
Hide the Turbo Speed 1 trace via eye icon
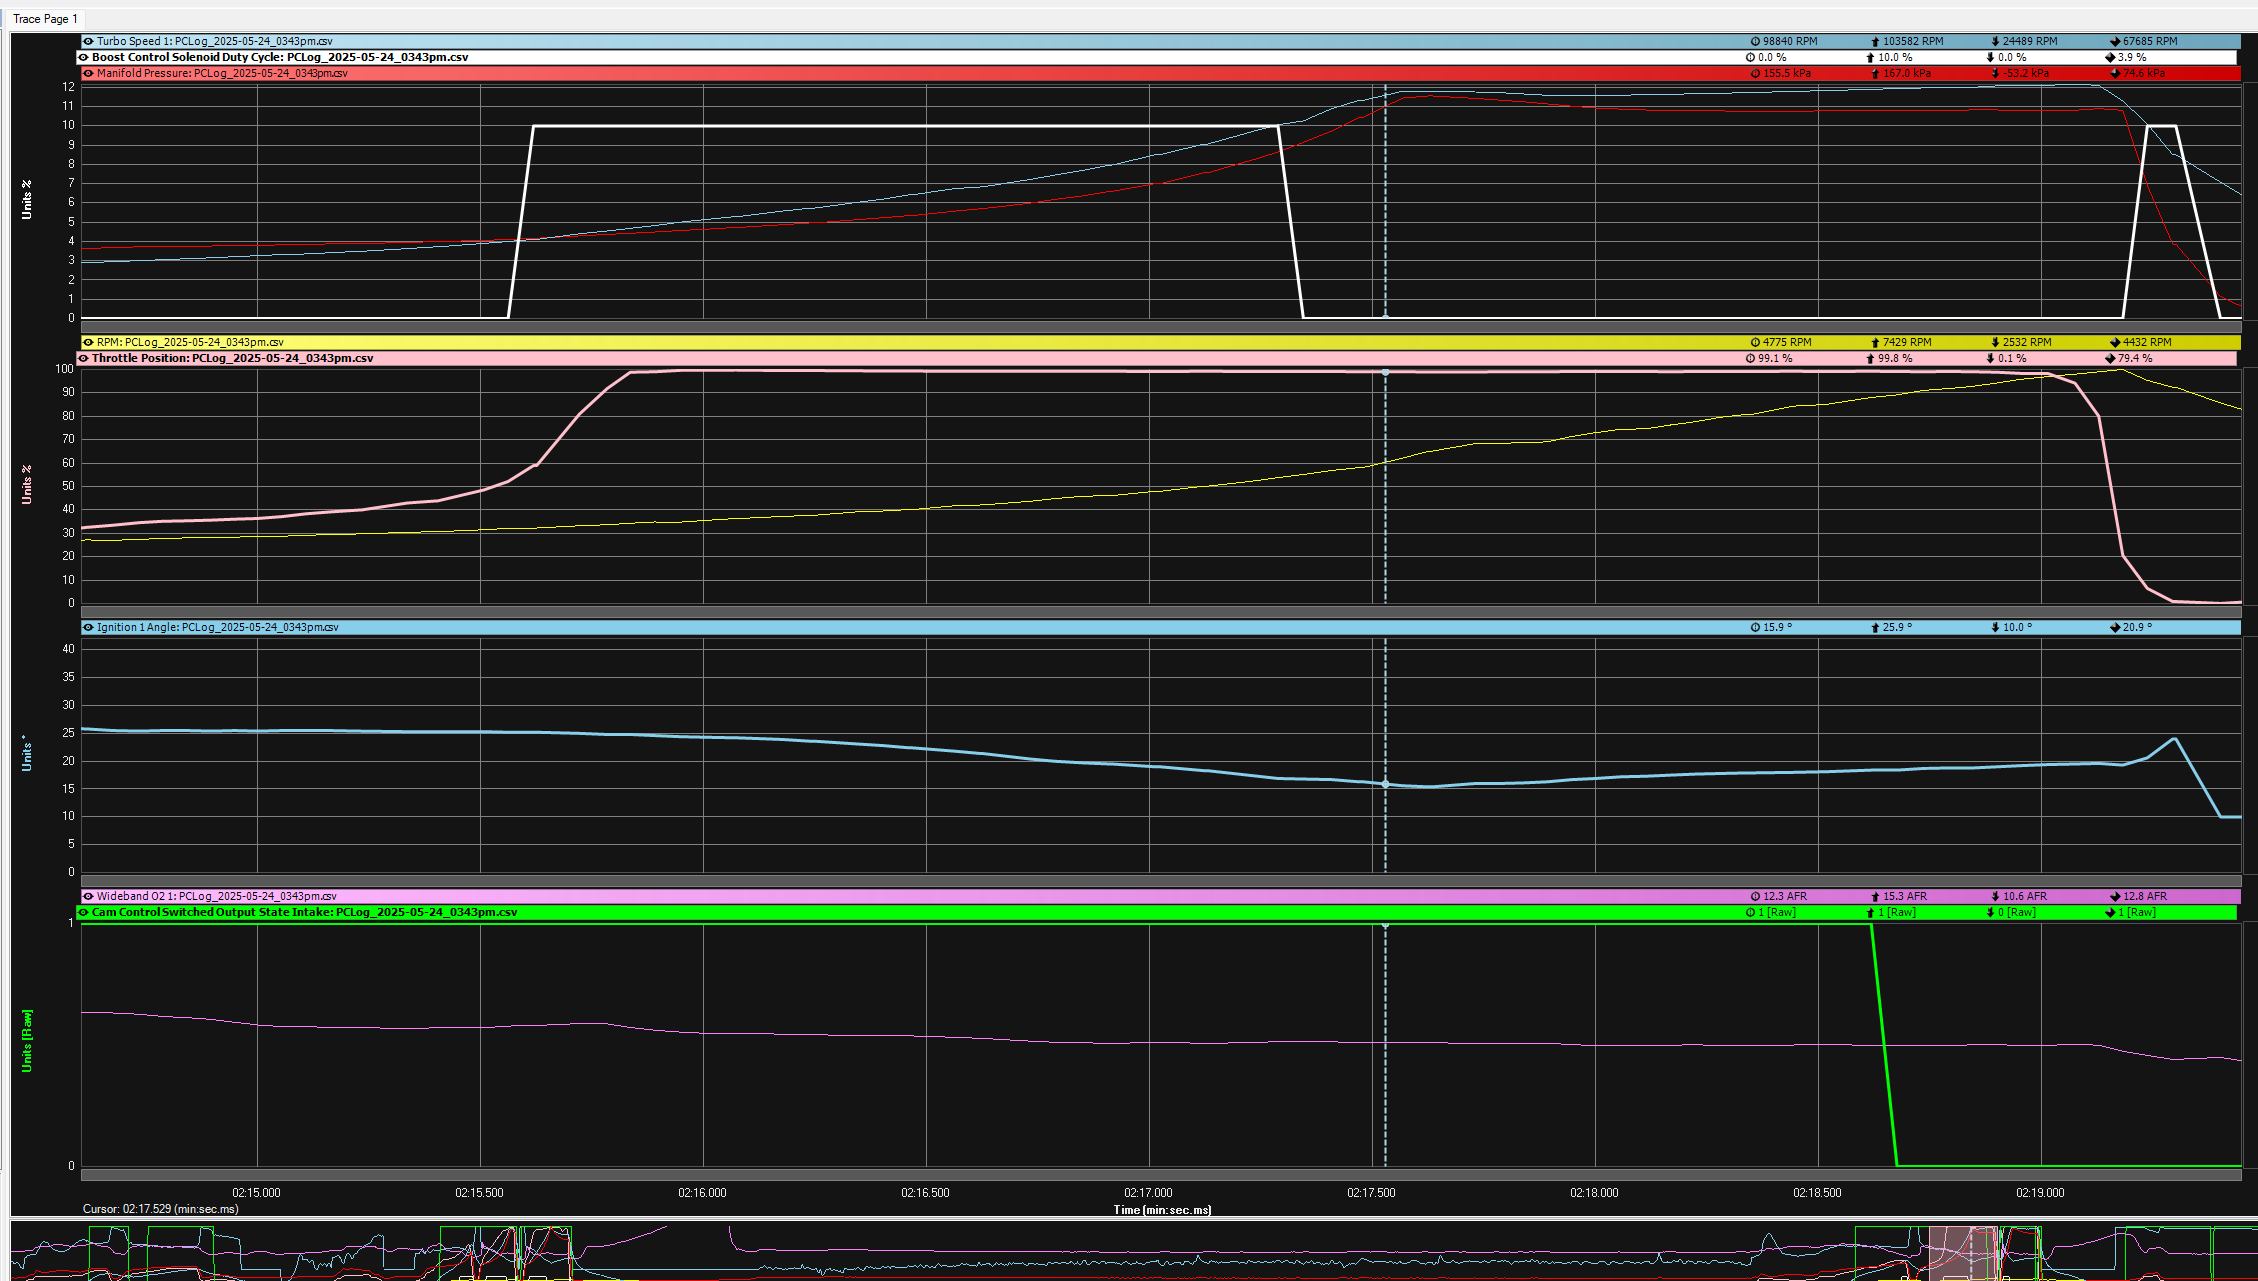point(88,41)
